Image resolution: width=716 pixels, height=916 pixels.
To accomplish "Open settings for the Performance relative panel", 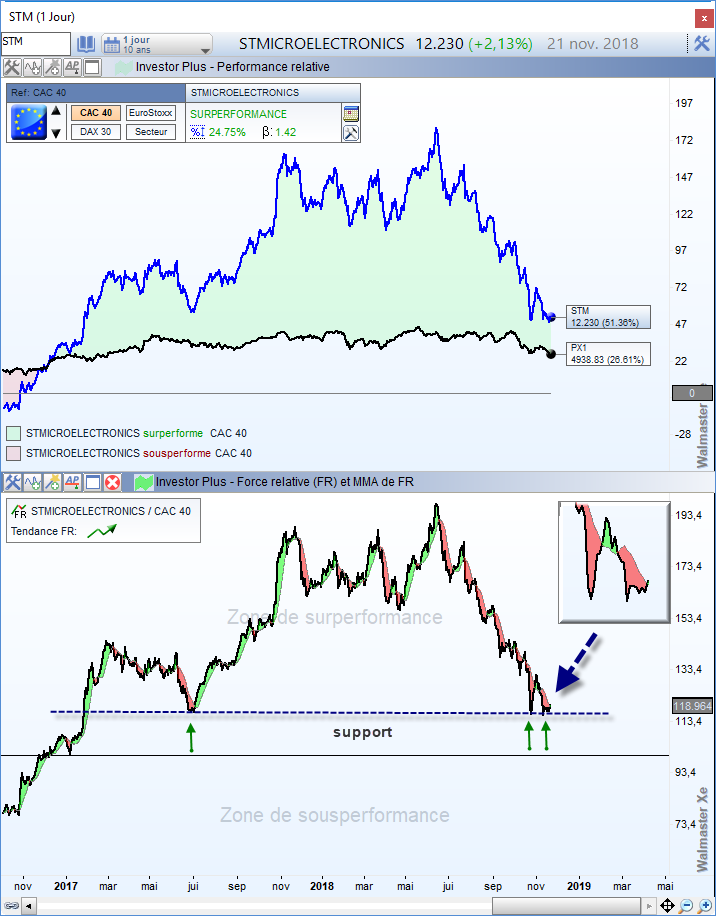I will [x=12, y=67].
